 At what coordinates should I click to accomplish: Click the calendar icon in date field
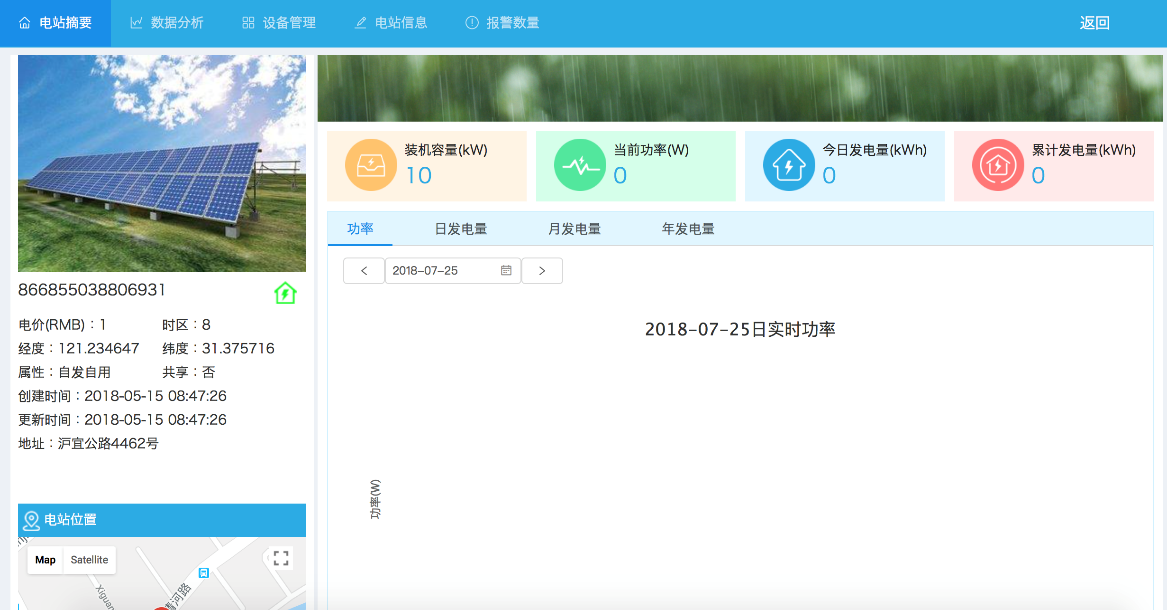point(506,271)
